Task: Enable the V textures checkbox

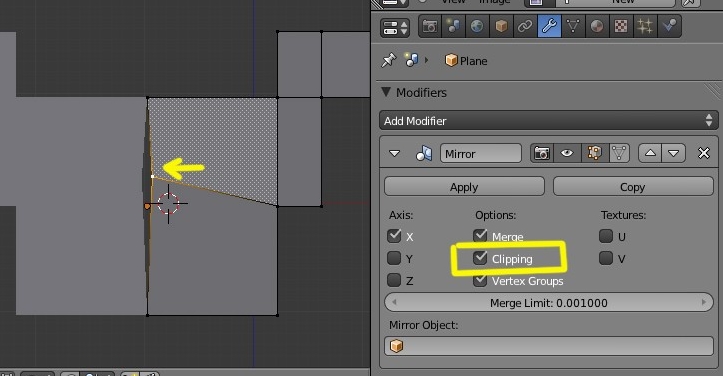Action: pyautogui.click(x=606, y=258)
